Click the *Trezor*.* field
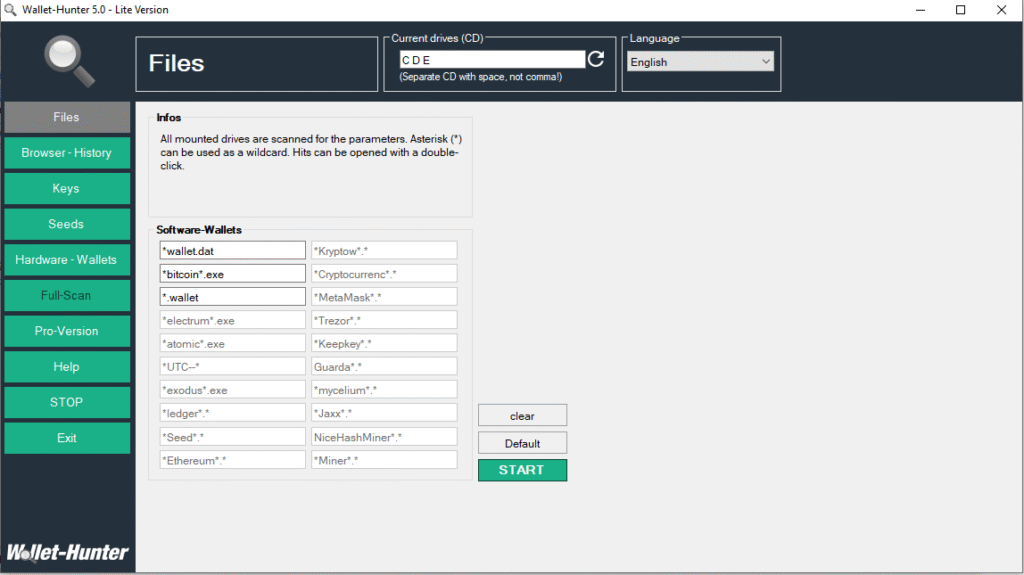 384,320
